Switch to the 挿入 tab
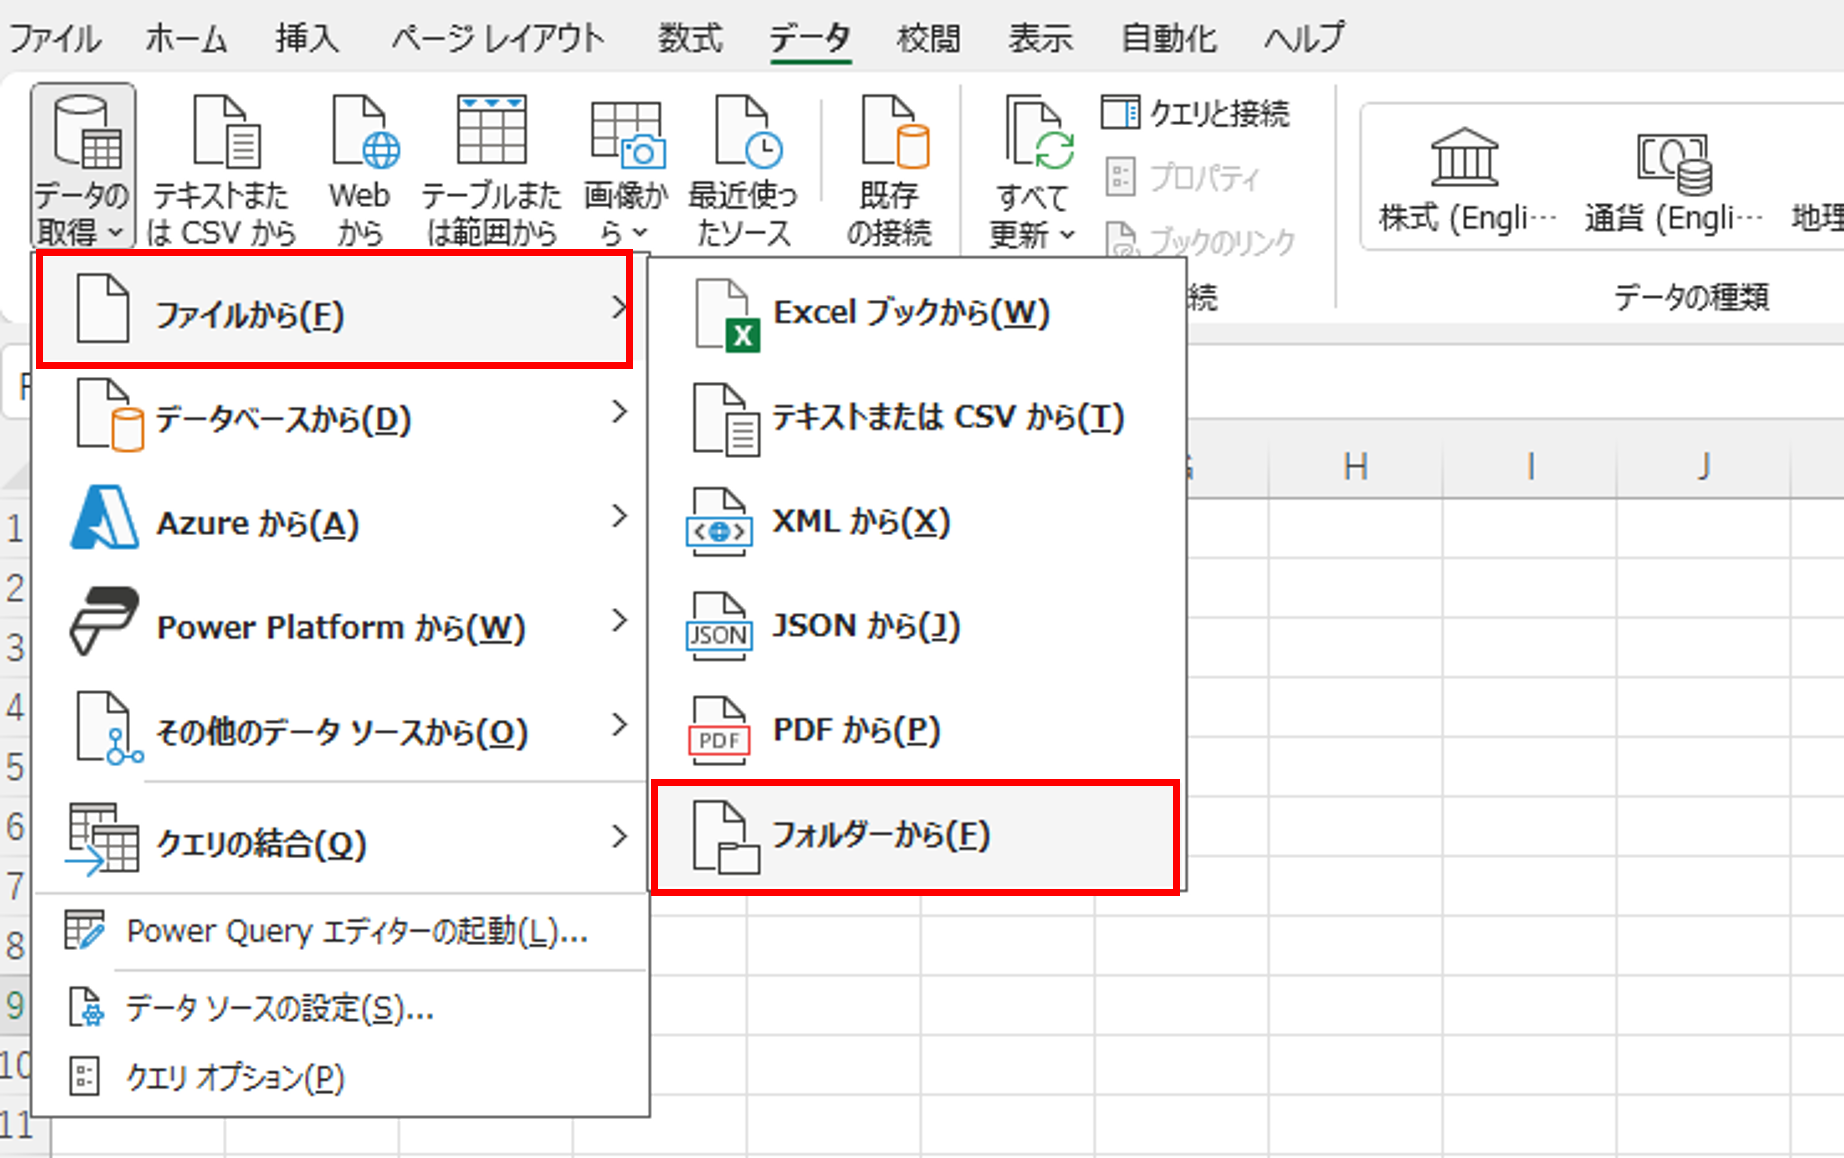Image resolution: width=1844 pixels, height=1158 pixels. [x=307, y=38]
